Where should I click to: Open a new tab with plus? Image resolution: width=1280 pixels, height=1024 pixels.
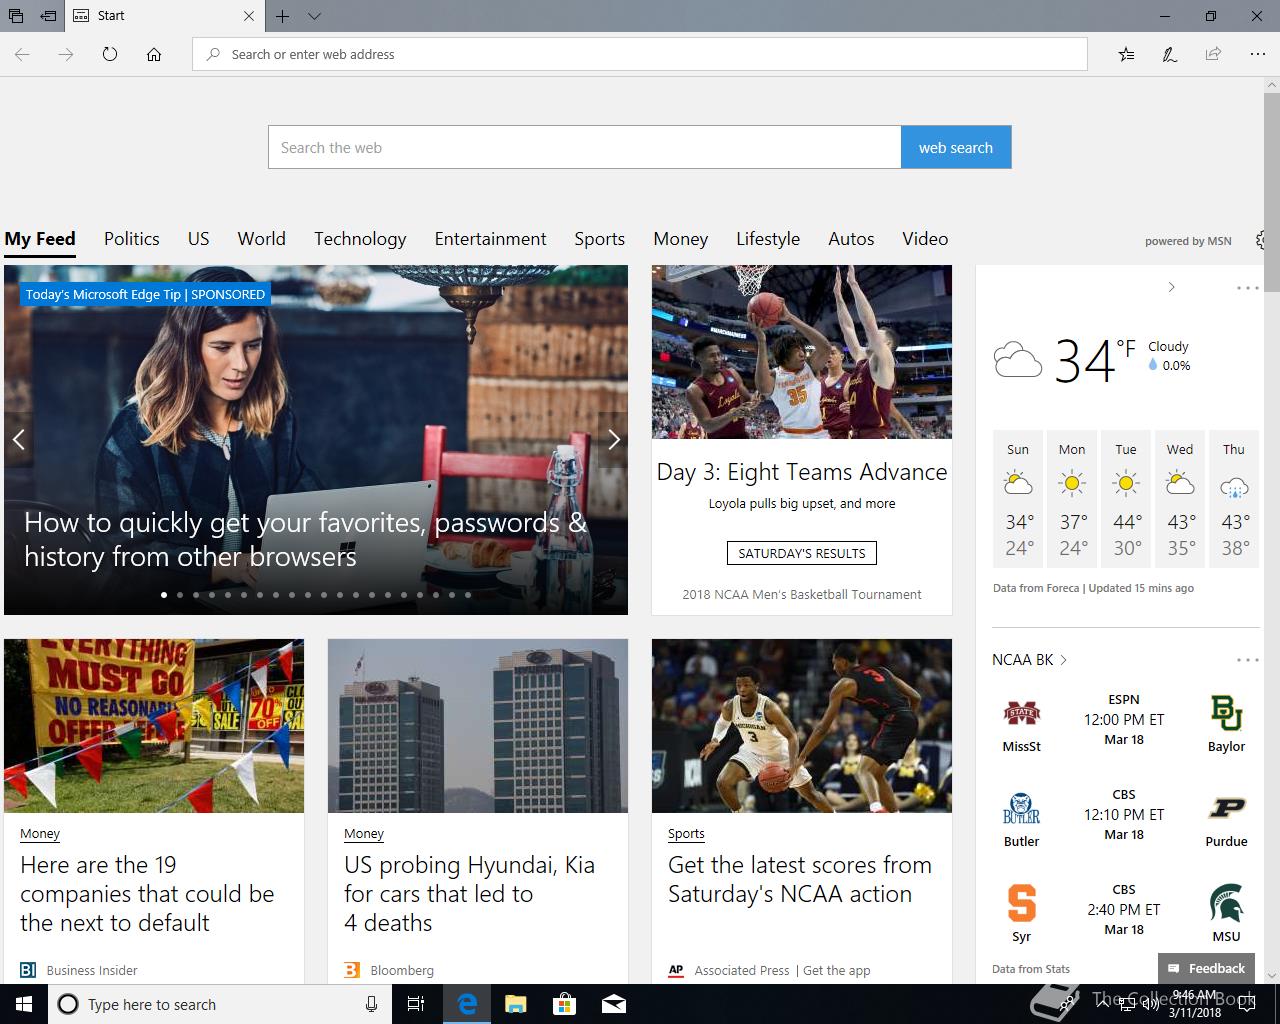point(283,16)
